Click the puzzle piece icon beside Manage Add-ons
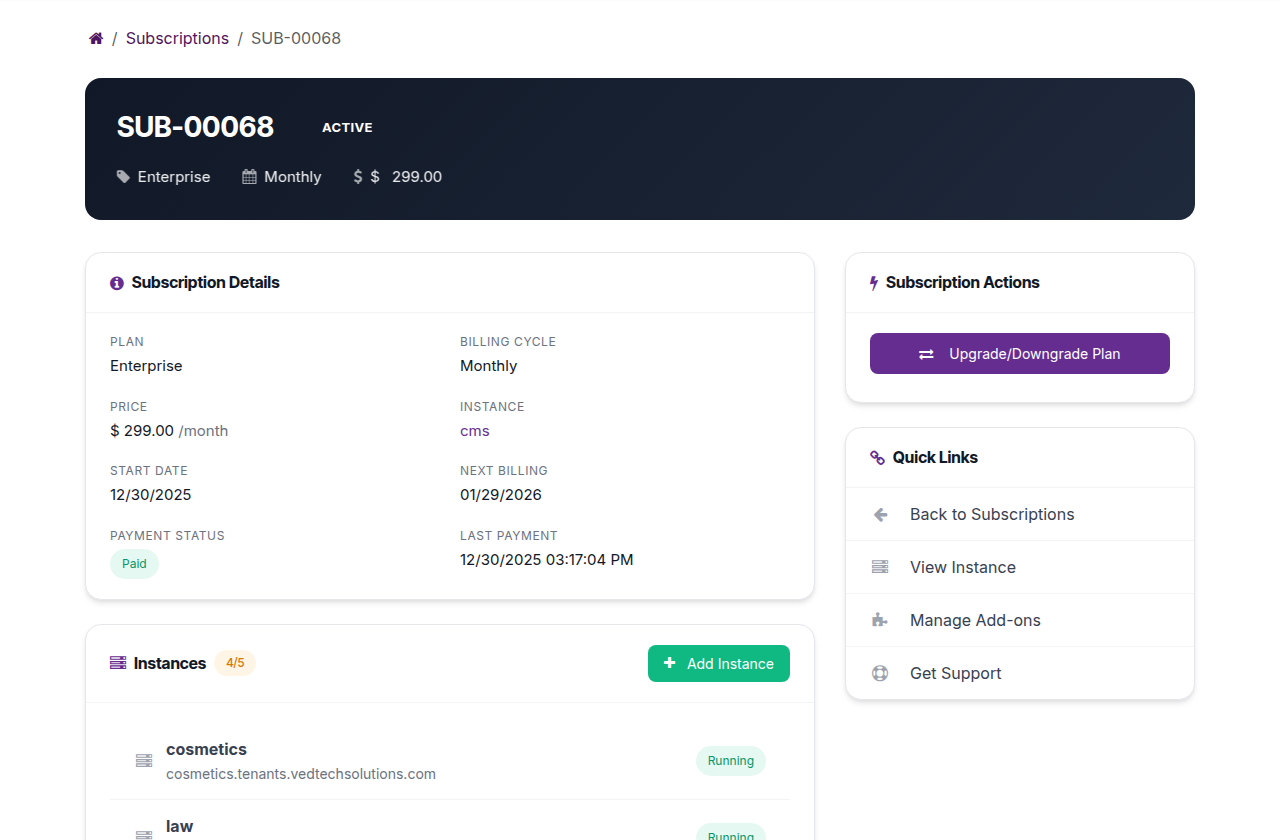Viewport: 1280px width, 840px height. (880, 620)
